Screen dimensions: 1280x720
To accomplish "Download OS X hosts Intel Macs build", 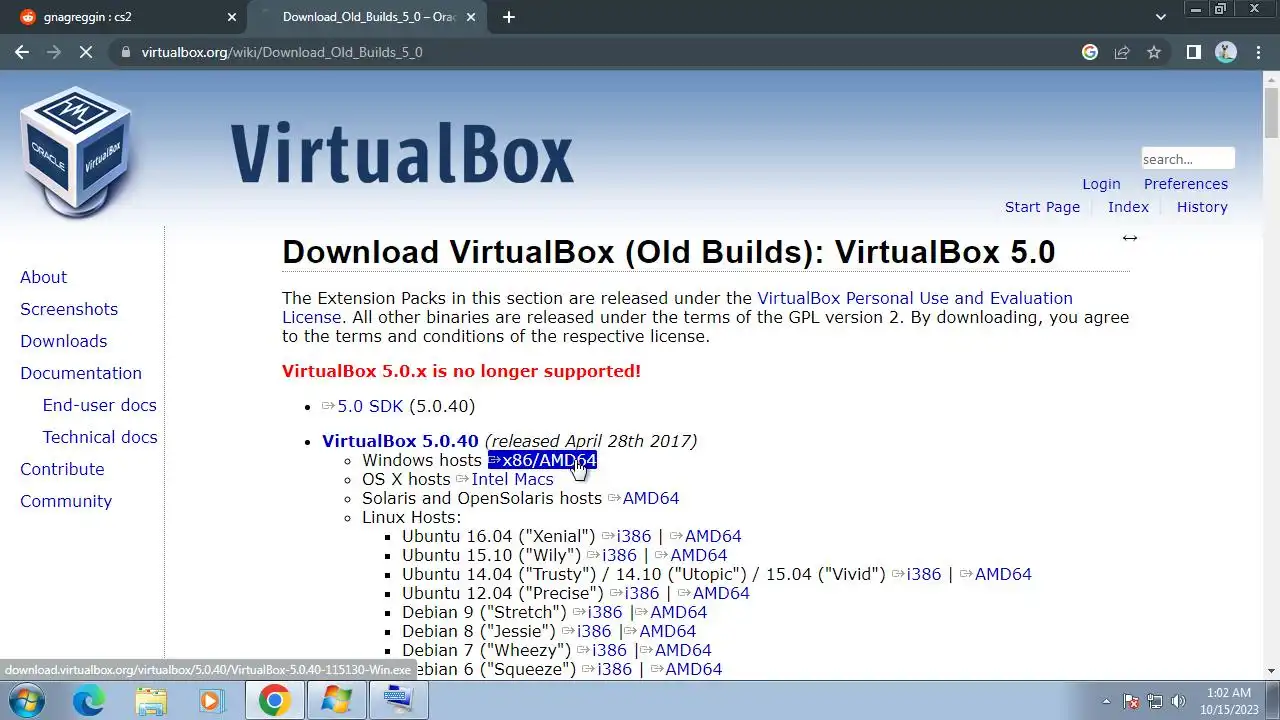I will (x=505, y=479).
